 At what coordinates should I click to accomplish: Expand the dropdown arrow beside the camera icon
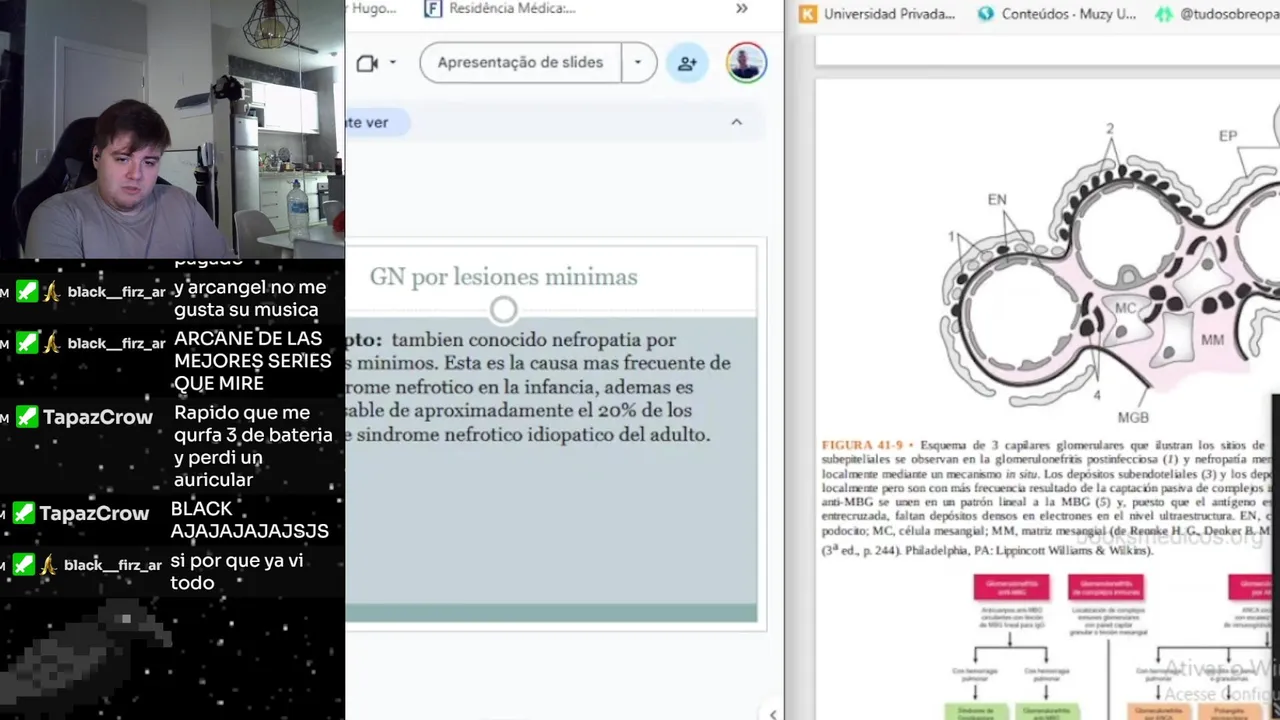tap(392, 62)
